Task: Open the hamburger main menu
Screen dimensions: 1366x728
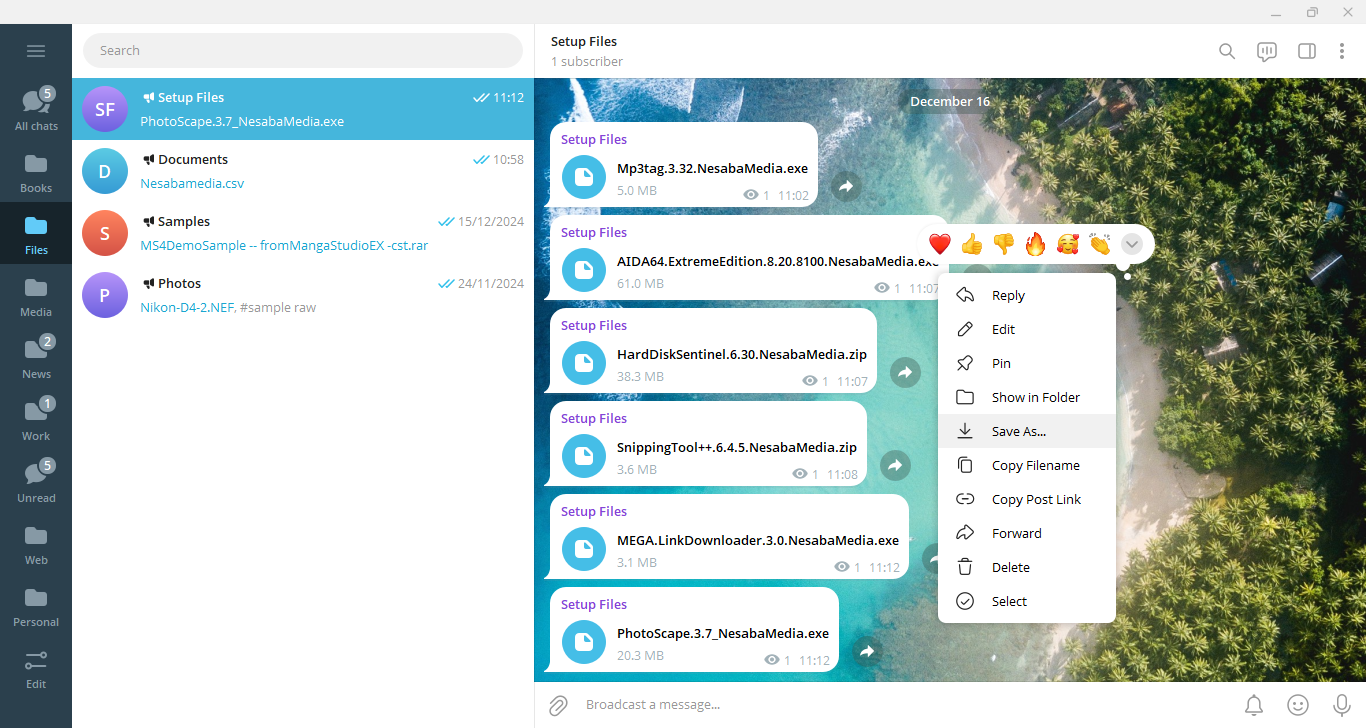Action: (36, 51)
